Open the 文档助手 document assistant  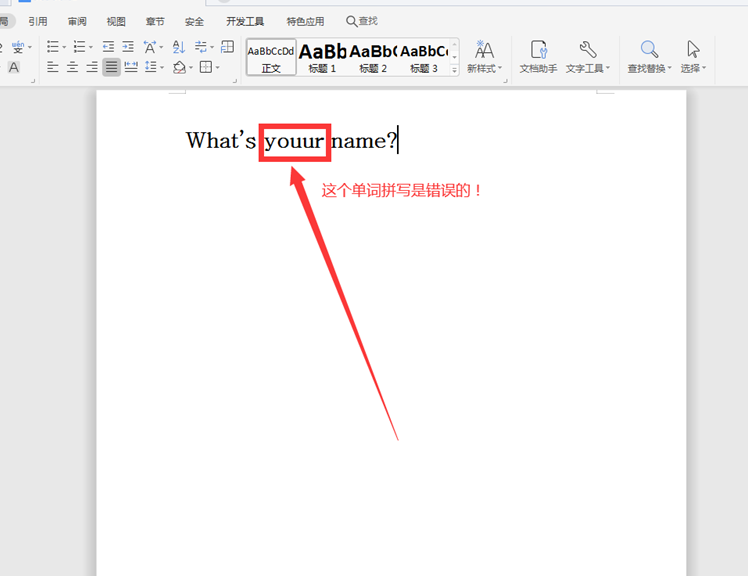(538, 56)
